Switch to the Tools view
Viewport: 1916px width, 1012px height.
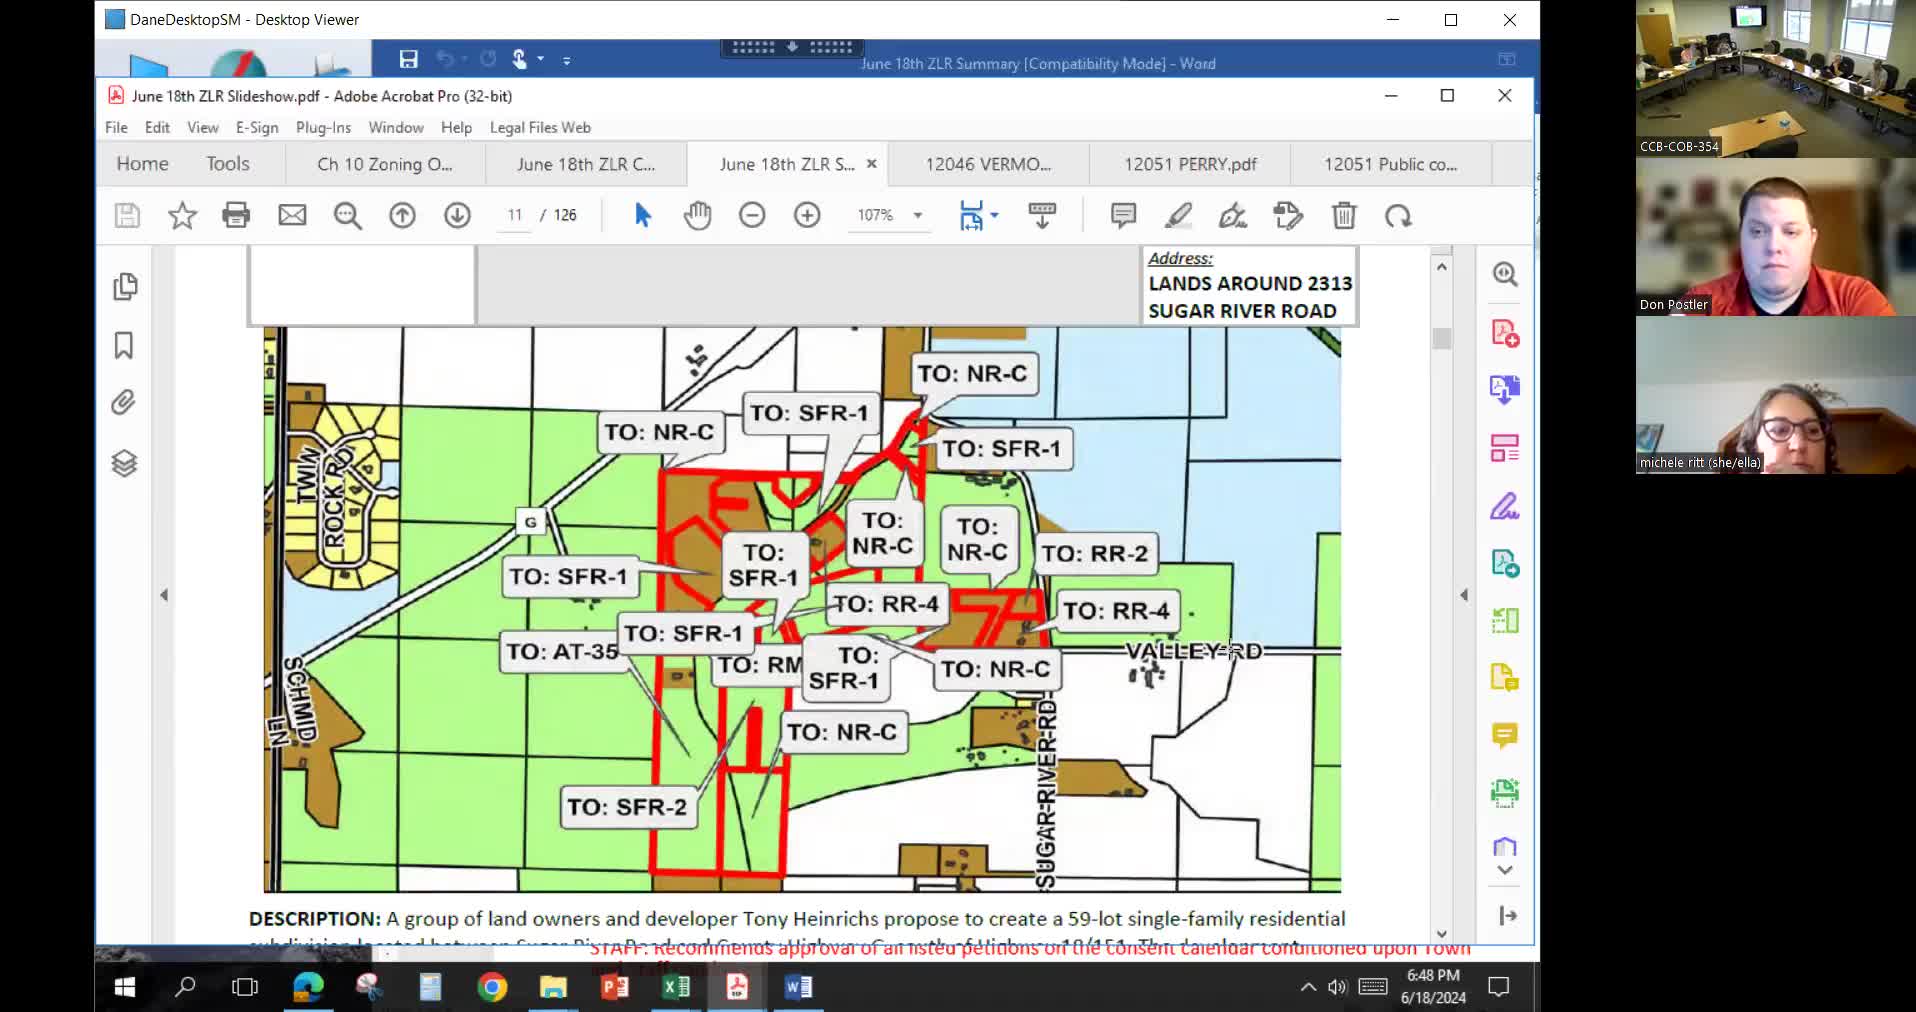coord(228,164)
